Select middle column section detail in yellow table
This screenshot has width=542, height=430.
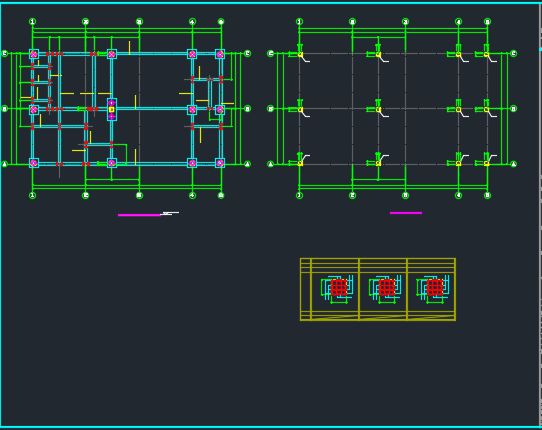(x=385, y=289)
